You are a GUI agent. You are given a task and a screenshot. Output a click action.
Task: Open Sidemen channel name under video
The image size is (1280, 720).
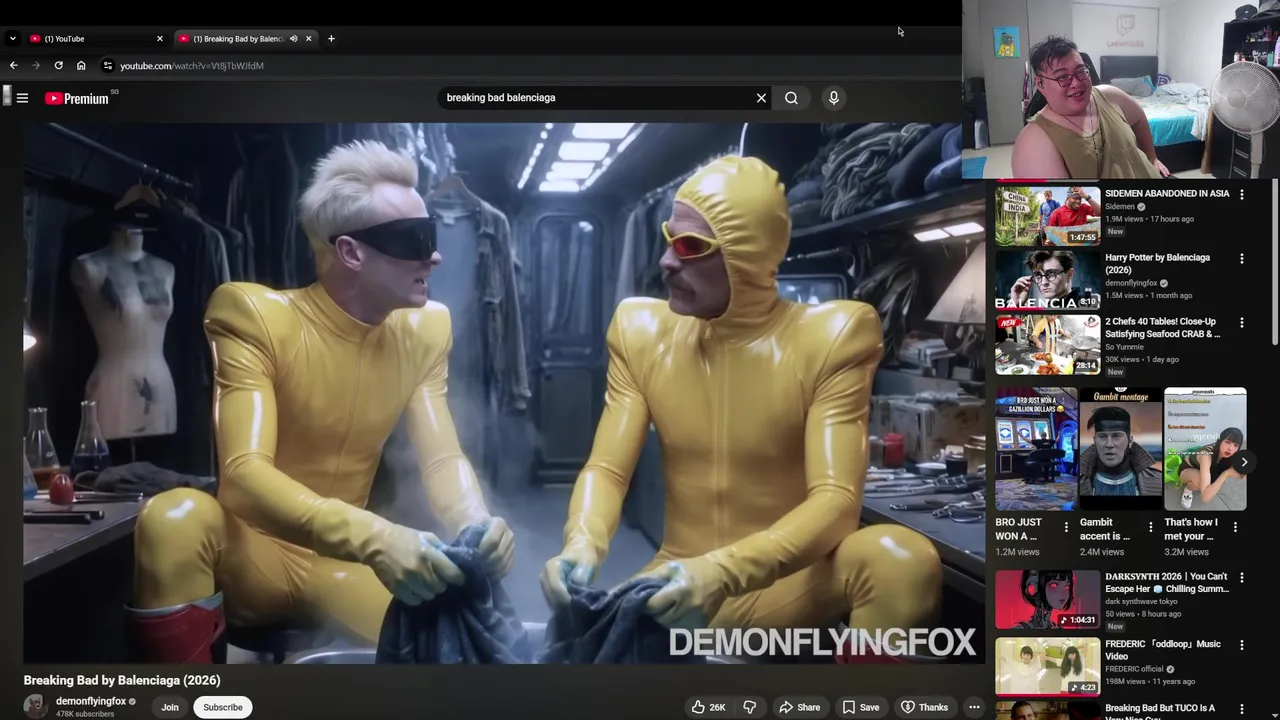pyautogui.click(x=1120, y=207)
